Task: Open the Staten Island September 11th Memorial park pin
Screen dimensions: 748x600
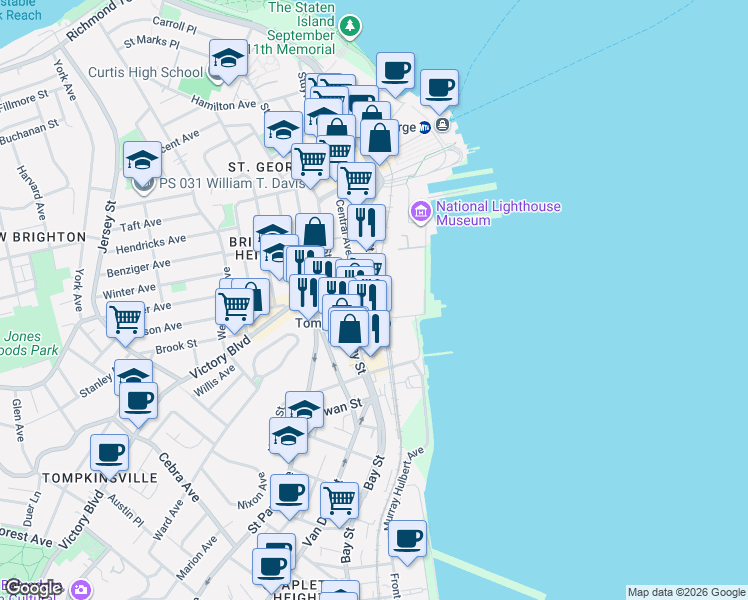Action: tap(350, 26)
